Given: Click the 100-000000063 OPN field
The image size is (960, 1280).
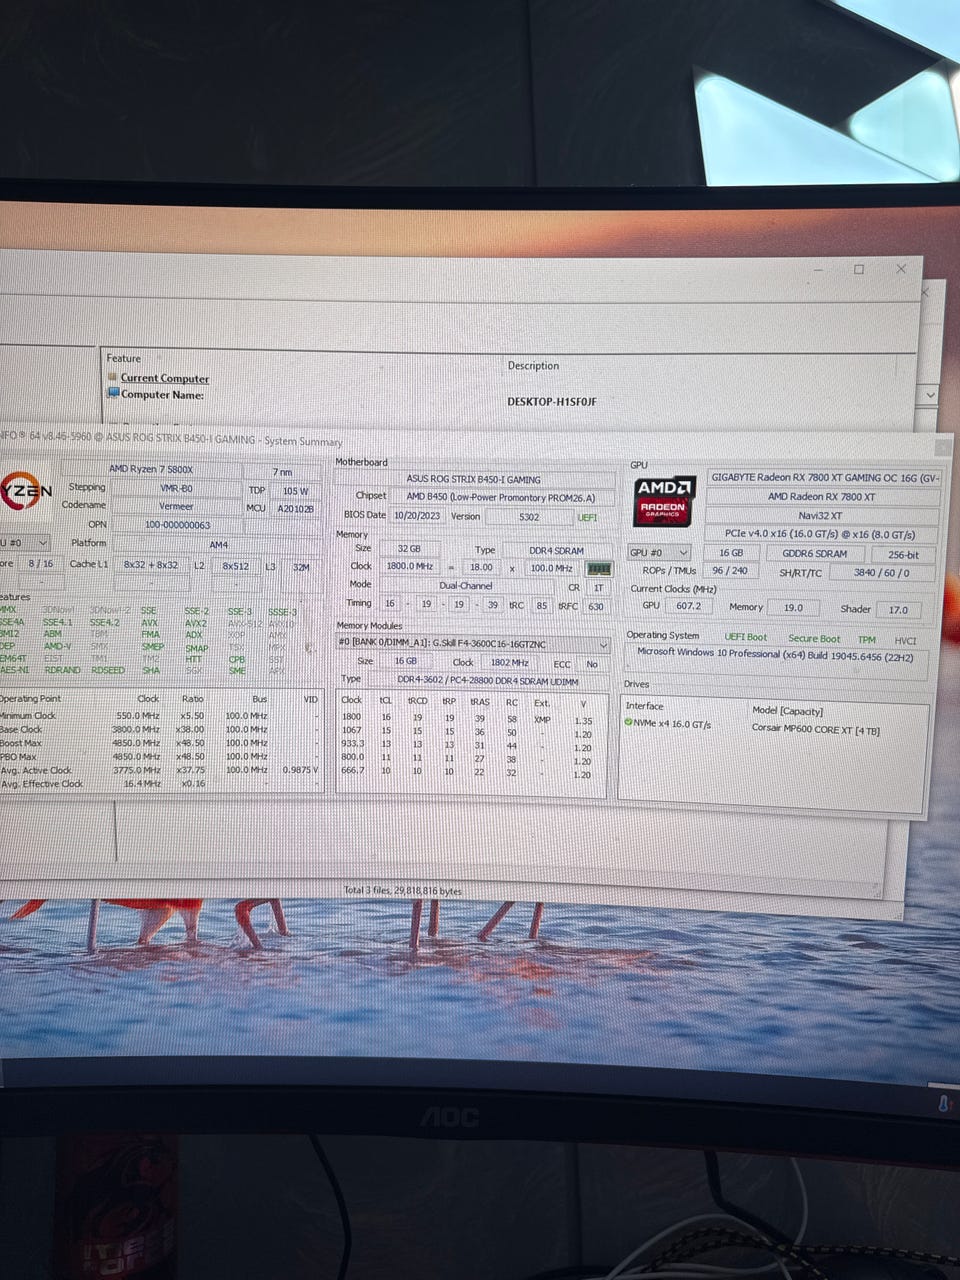Looking at the screenshot, I should pyautogui.click(x=178, y=525).
